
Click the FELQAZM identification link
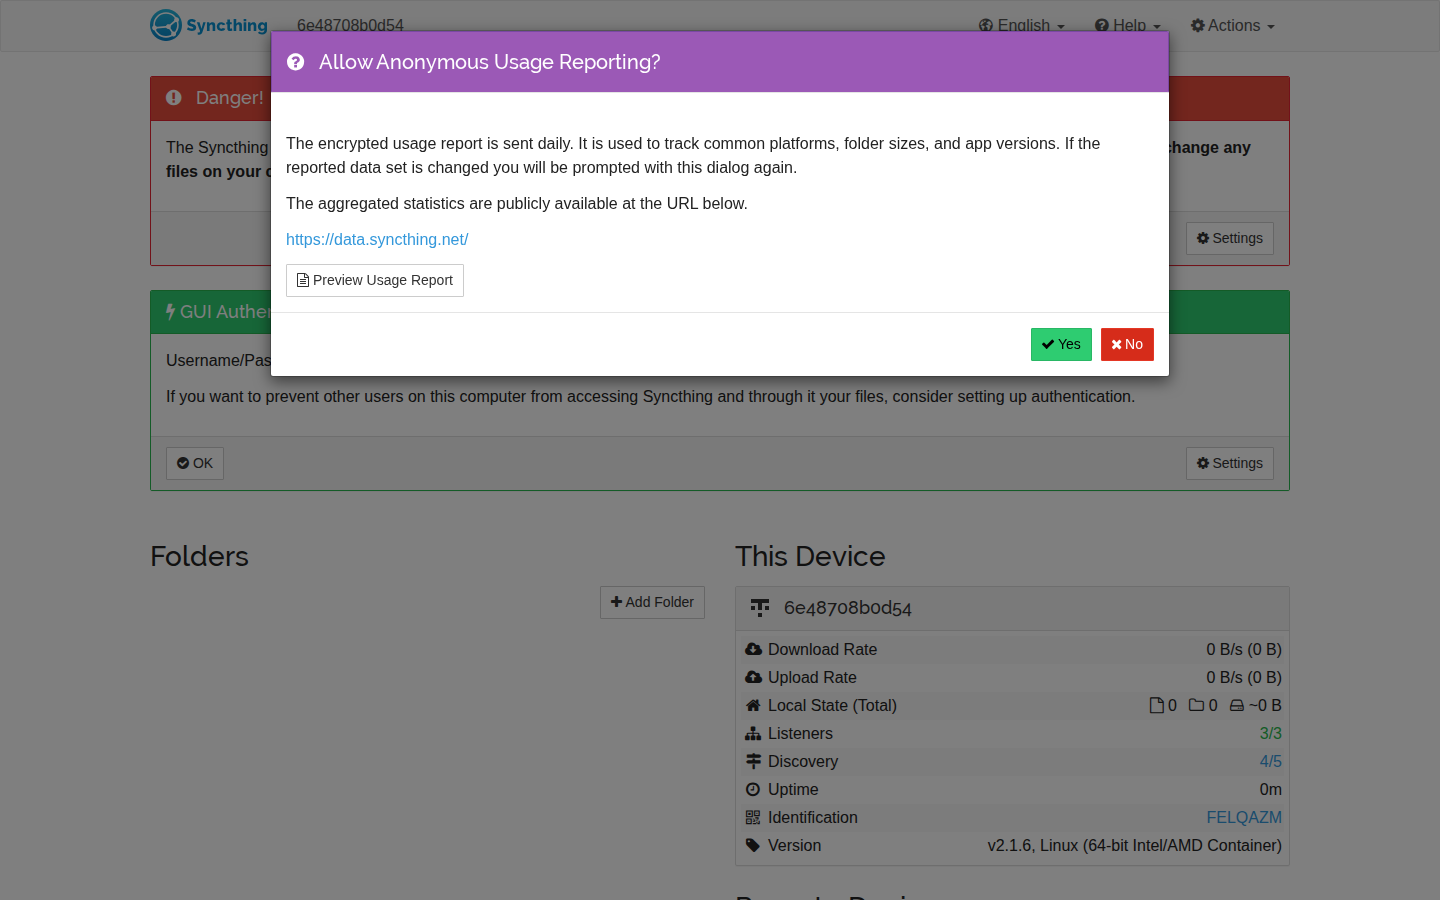[1244, 817]
